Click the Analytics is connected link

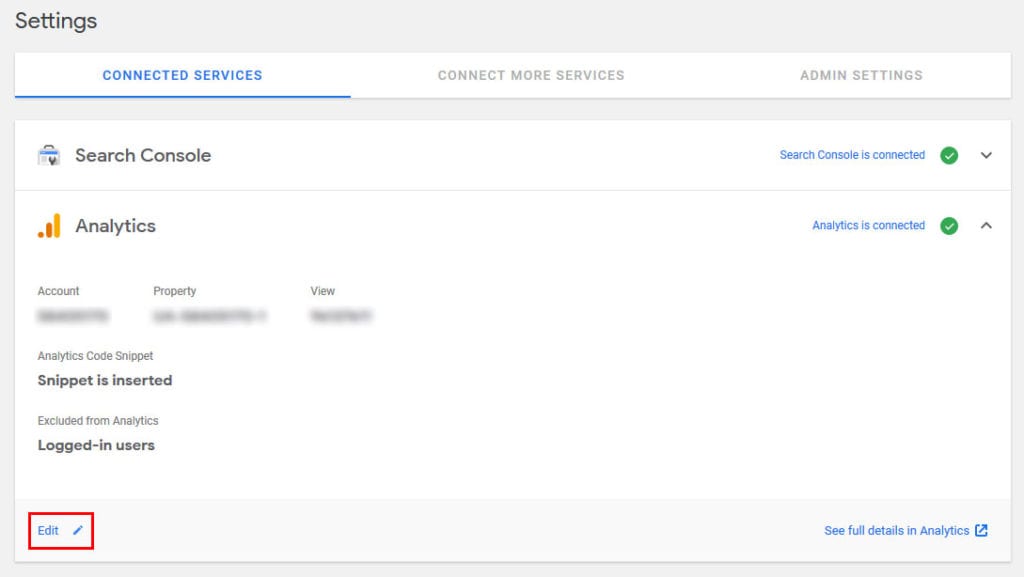tap(868, 225)
